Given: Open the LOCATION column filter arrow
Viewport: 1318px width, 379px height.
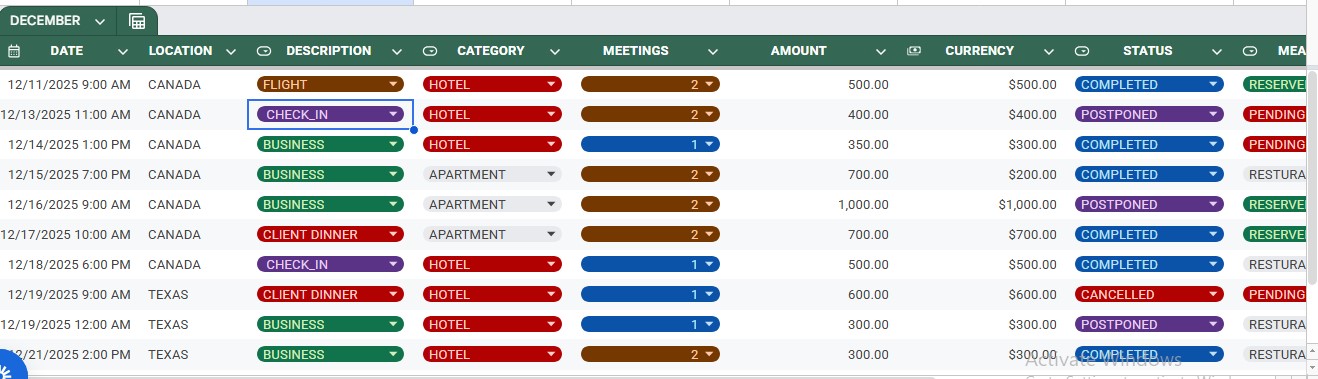Looking at the screenshot, I should pyautogui.click(x=231, y=51).
